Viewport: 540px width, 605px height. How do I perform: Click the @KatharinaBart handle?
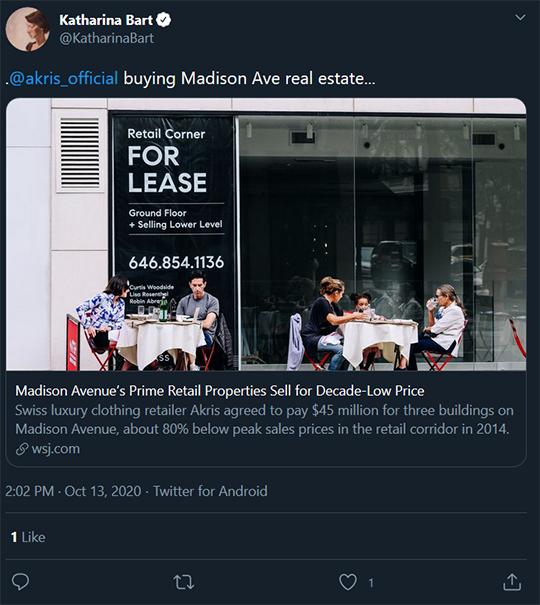[106, 38]
